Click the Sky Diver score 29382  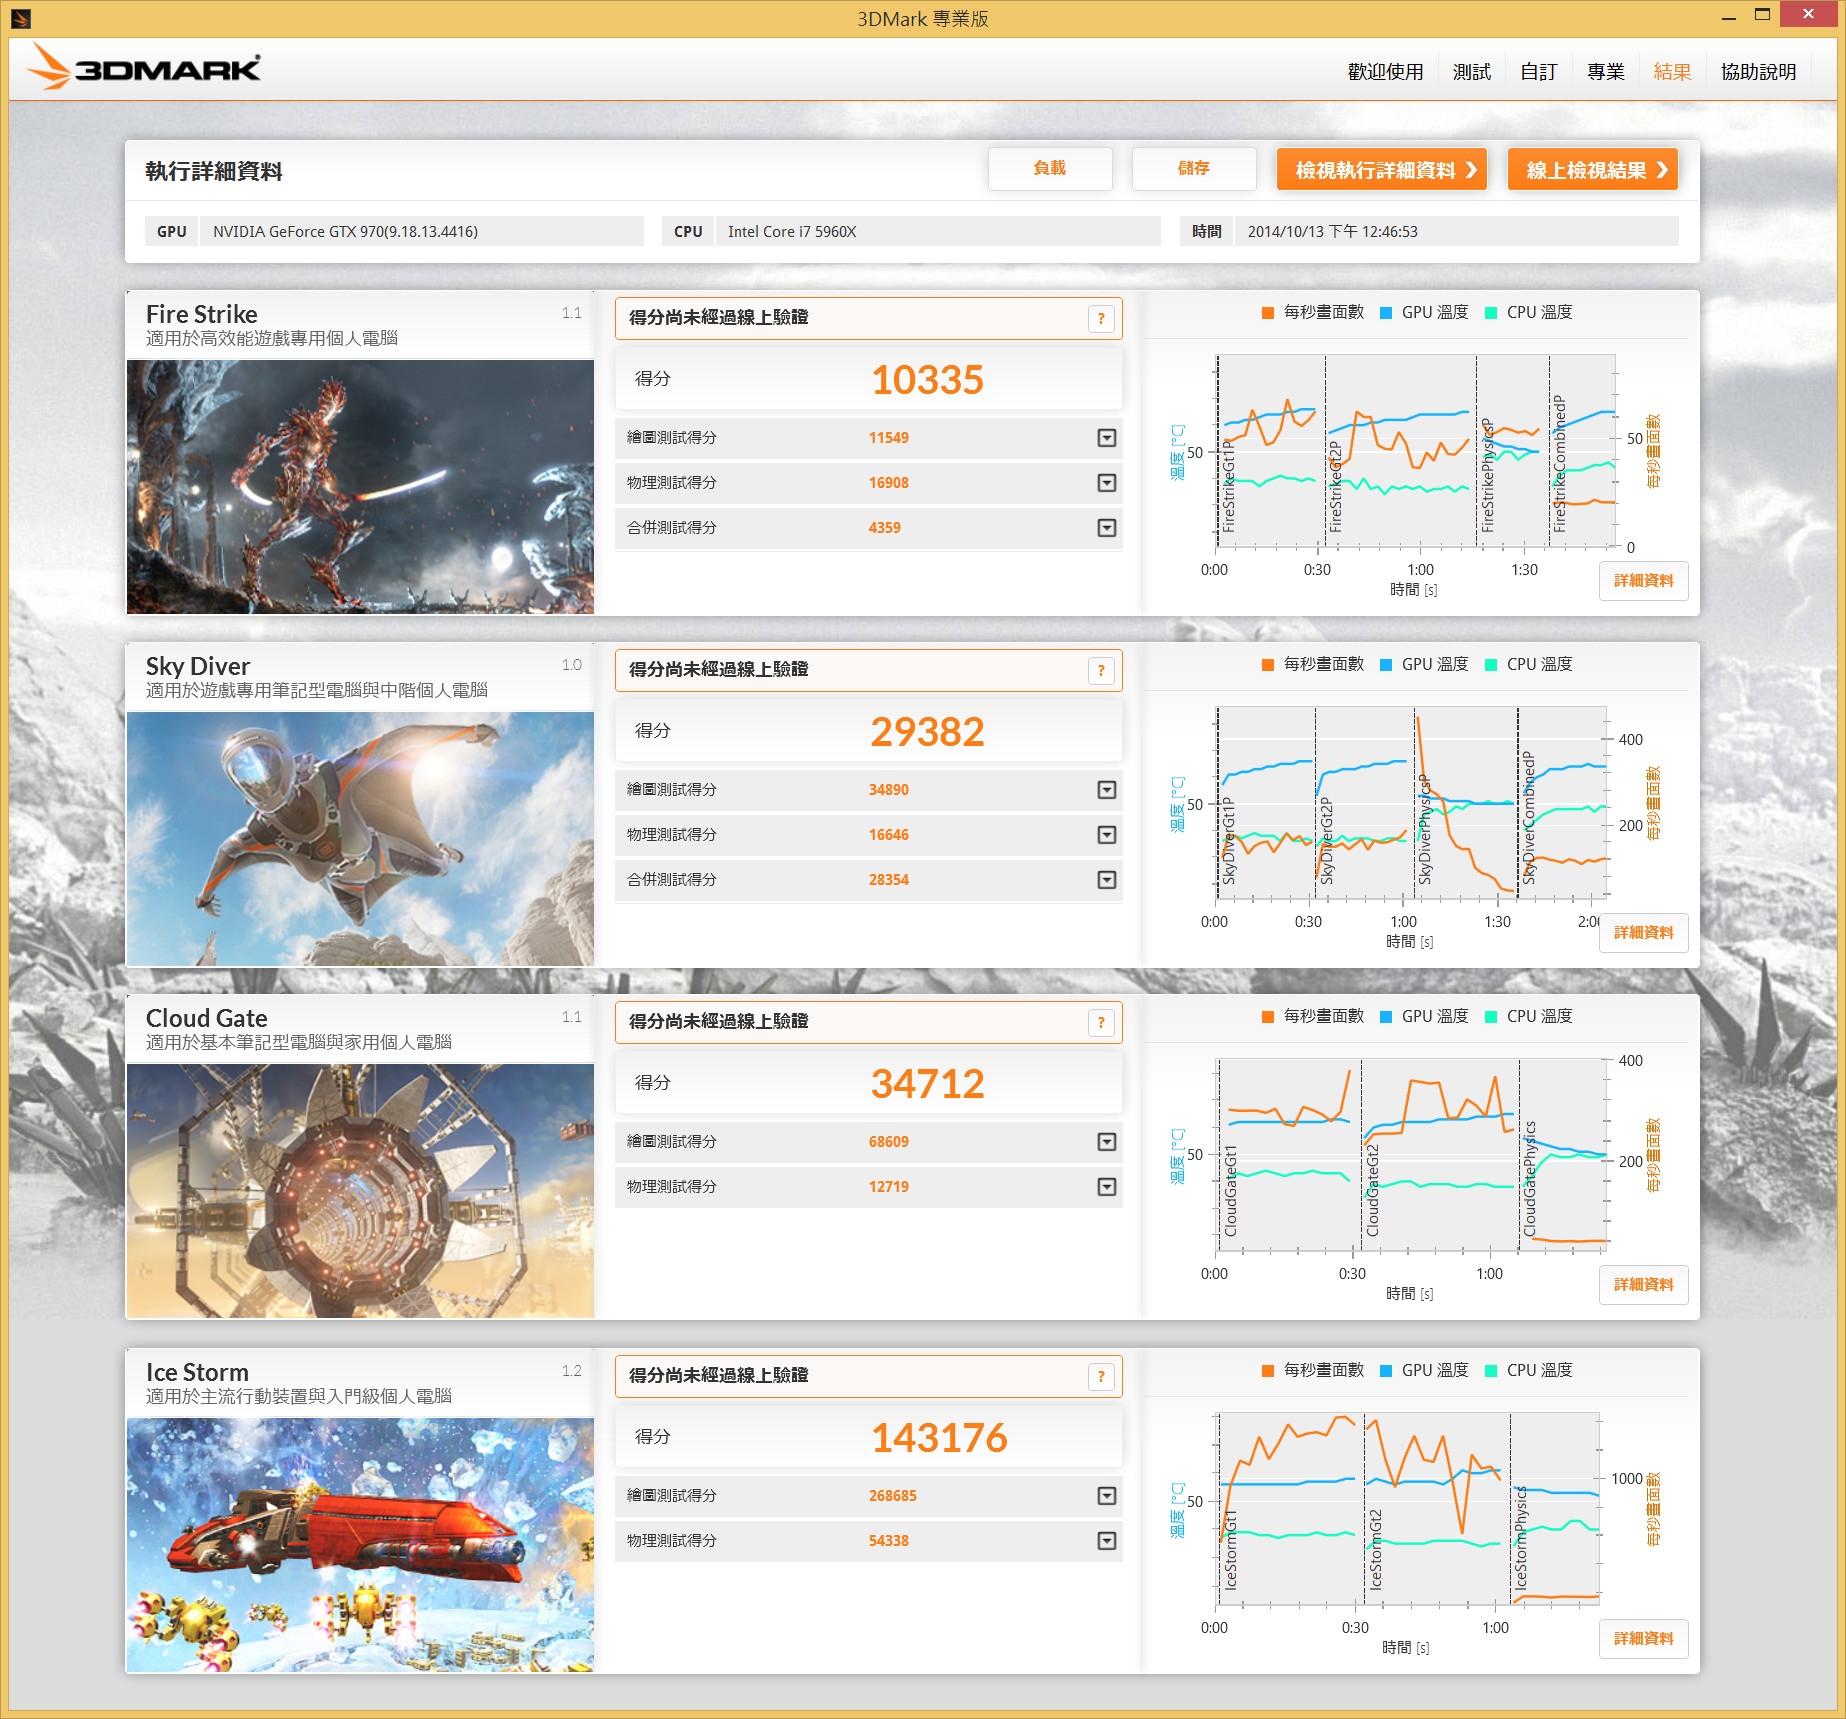tap(927, 732)
